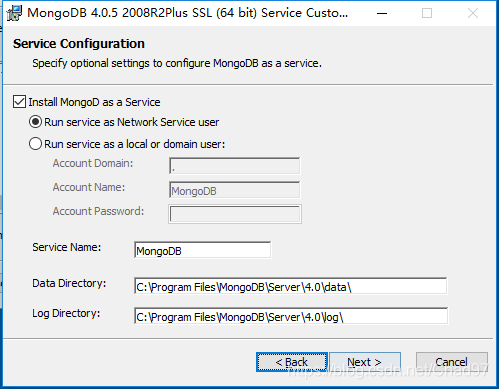499x389 pixels.
Task: Click the Account Domain label
Action: (93, 163)
